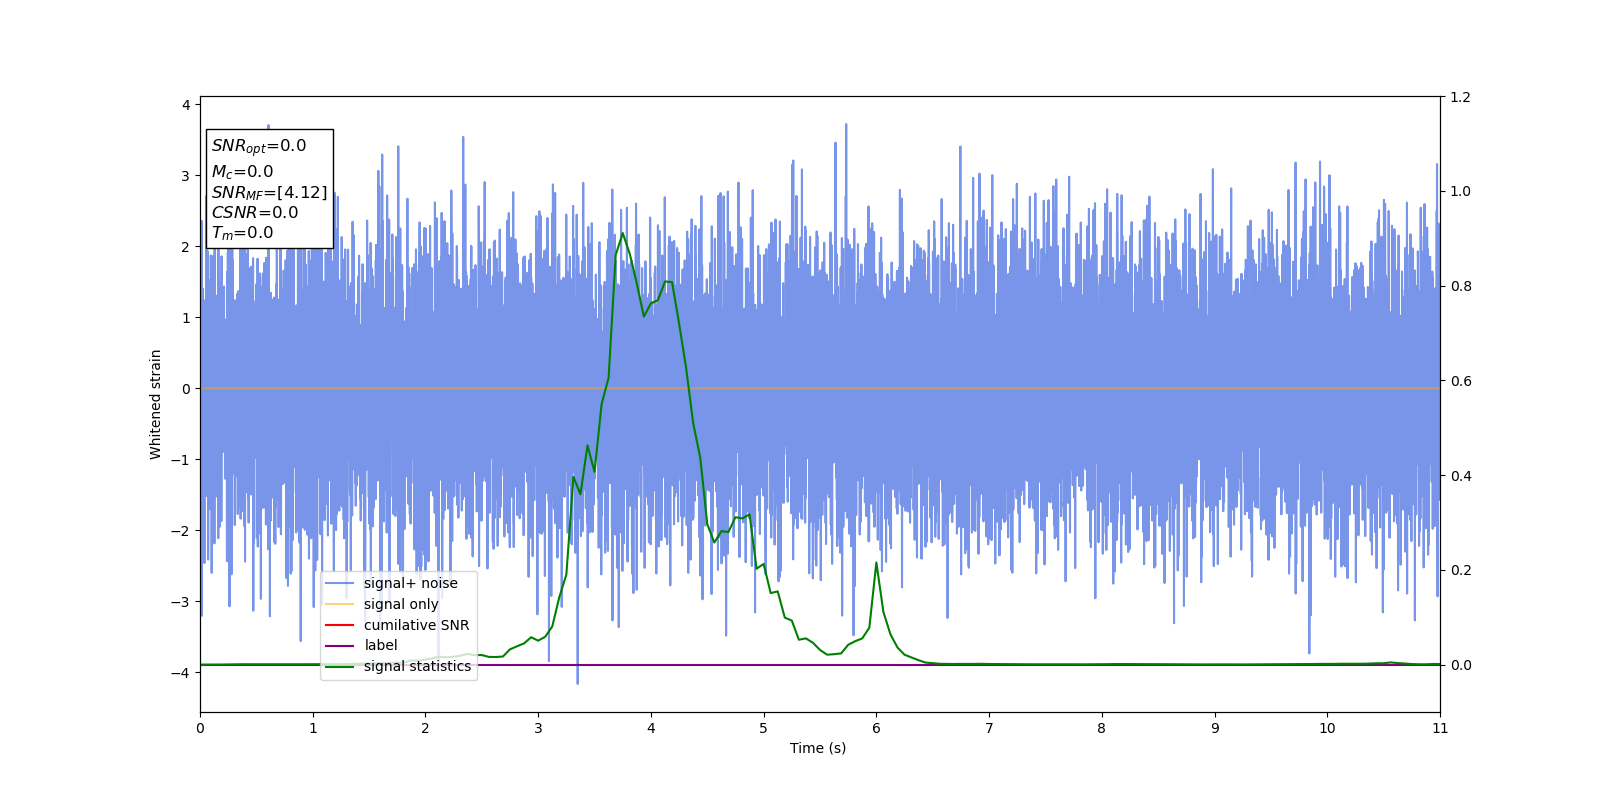Click x-axis tick label 11
The image size is (1600, 800).
(1440, 728)
